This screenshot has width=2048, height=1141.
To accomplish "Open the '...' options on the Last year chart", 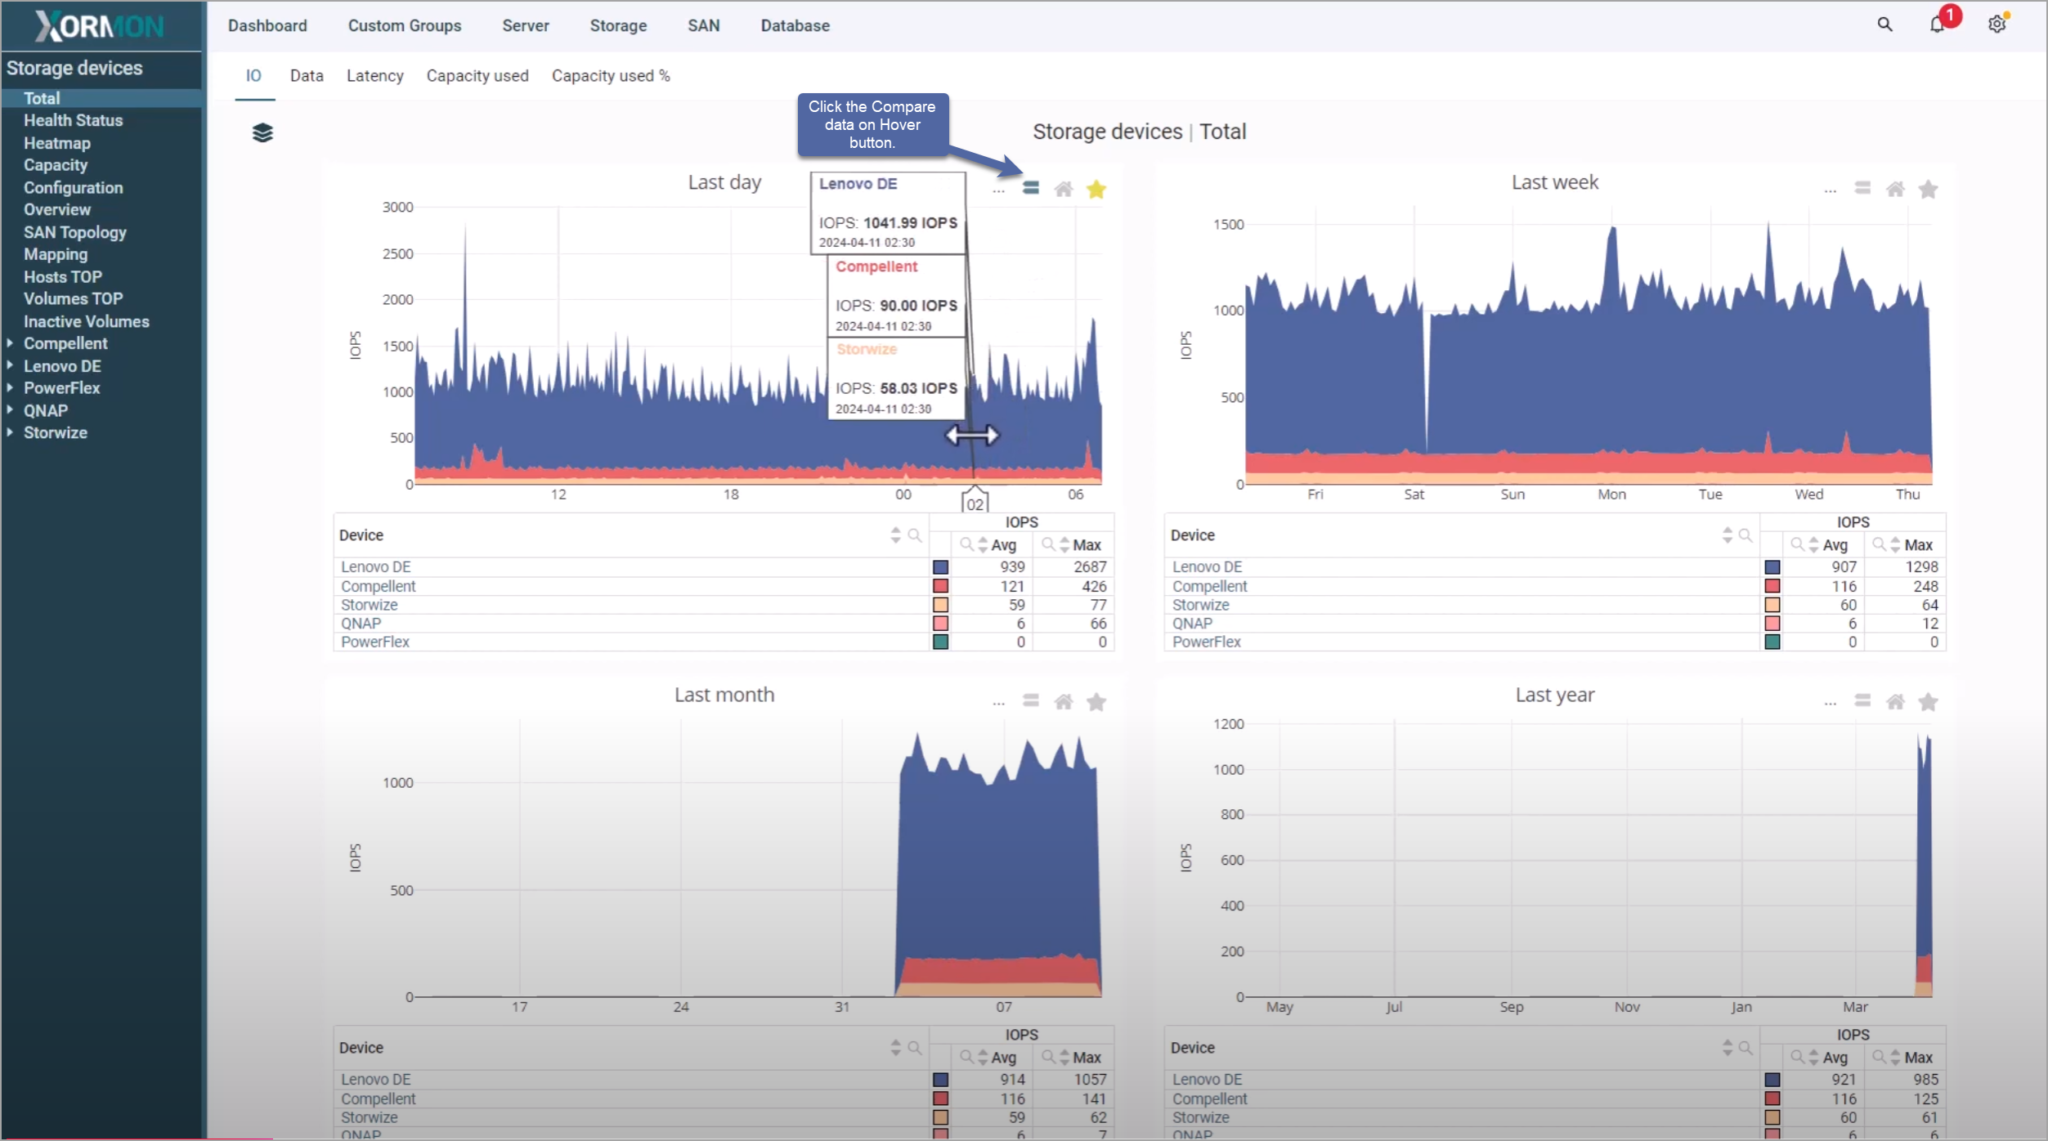I will 1829,701.
